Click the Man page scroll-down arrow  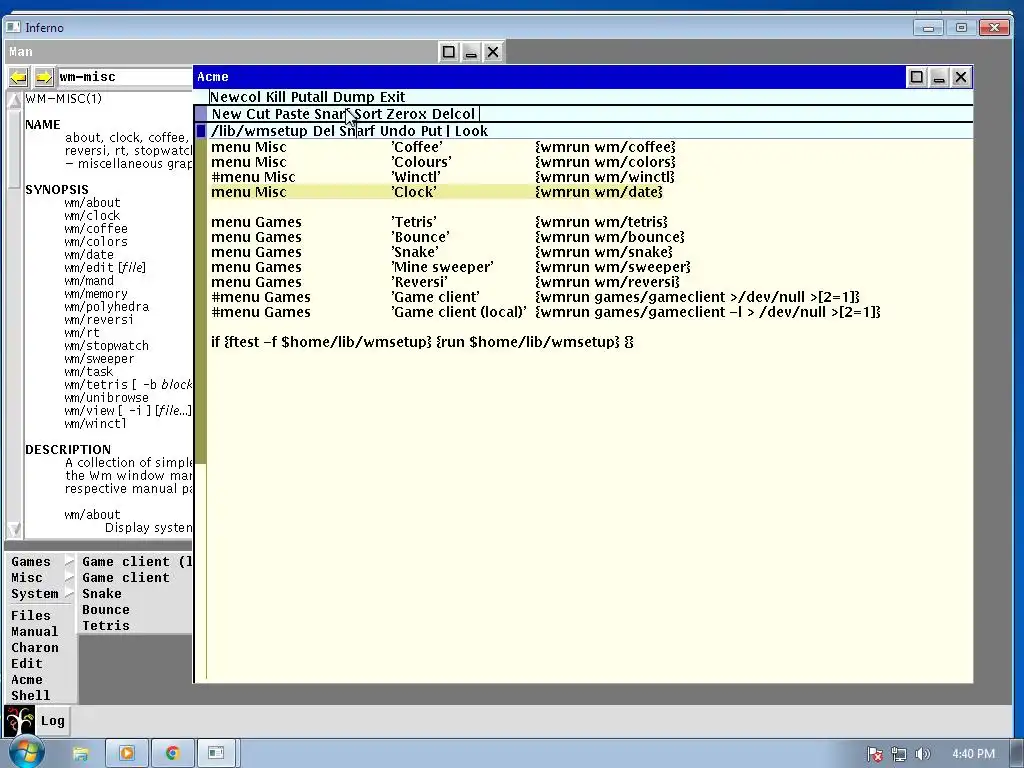pos(14,530)
